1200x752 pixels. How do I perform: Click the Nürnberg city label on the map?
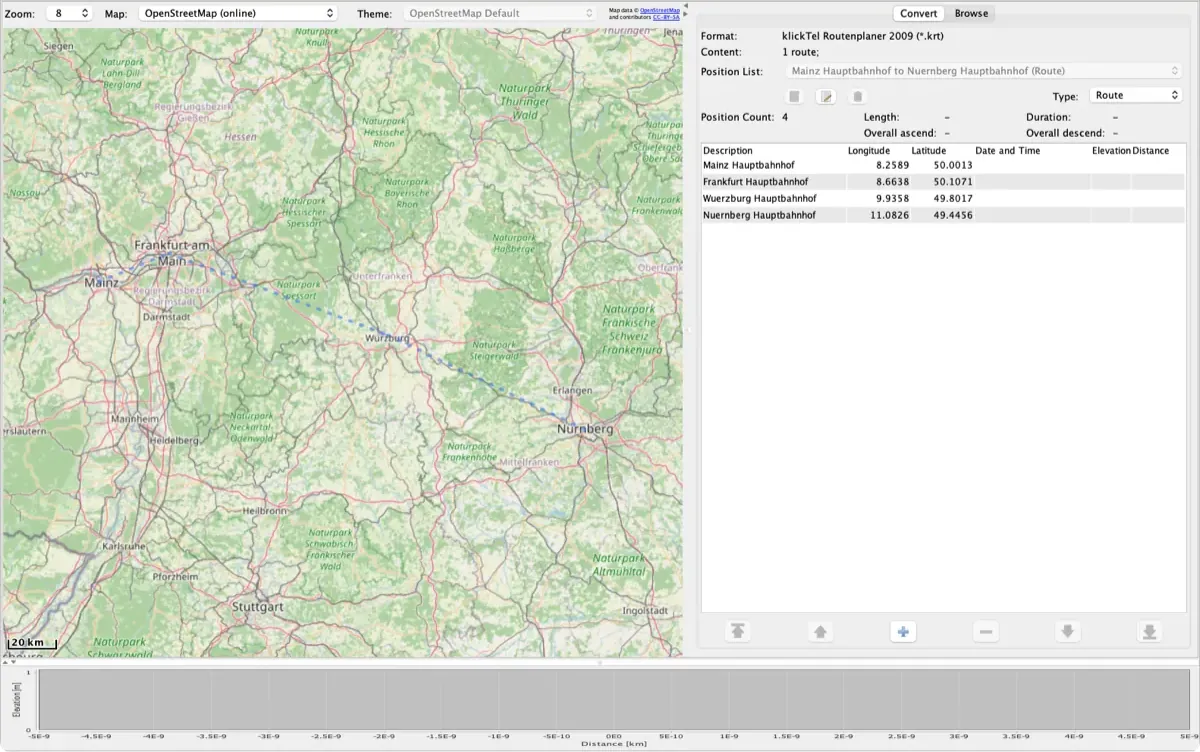coord(585,429)
